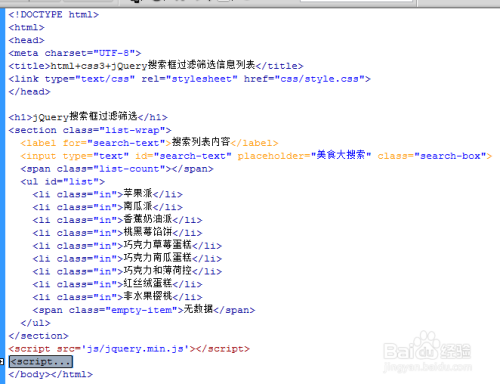Click the </body></html> closing line
This screenshot has width=500, height=384.
pos(51,374)
